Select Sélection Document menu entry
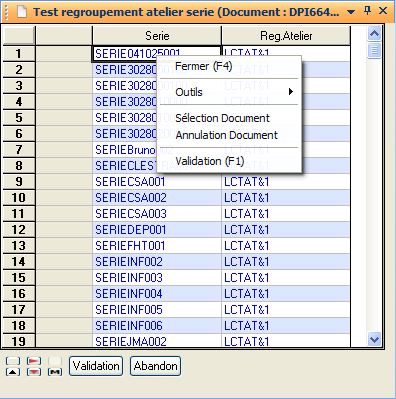Image resolution: width=396 pixels, height=399 pixels. (222, 118)
